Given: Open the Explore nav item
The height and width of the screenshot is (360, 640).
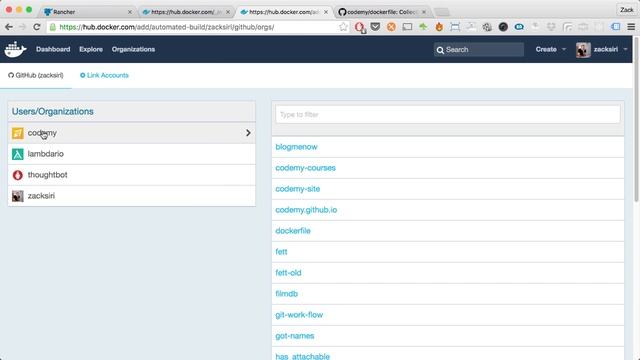Looking at the screenshot, I should coord(91,49).
